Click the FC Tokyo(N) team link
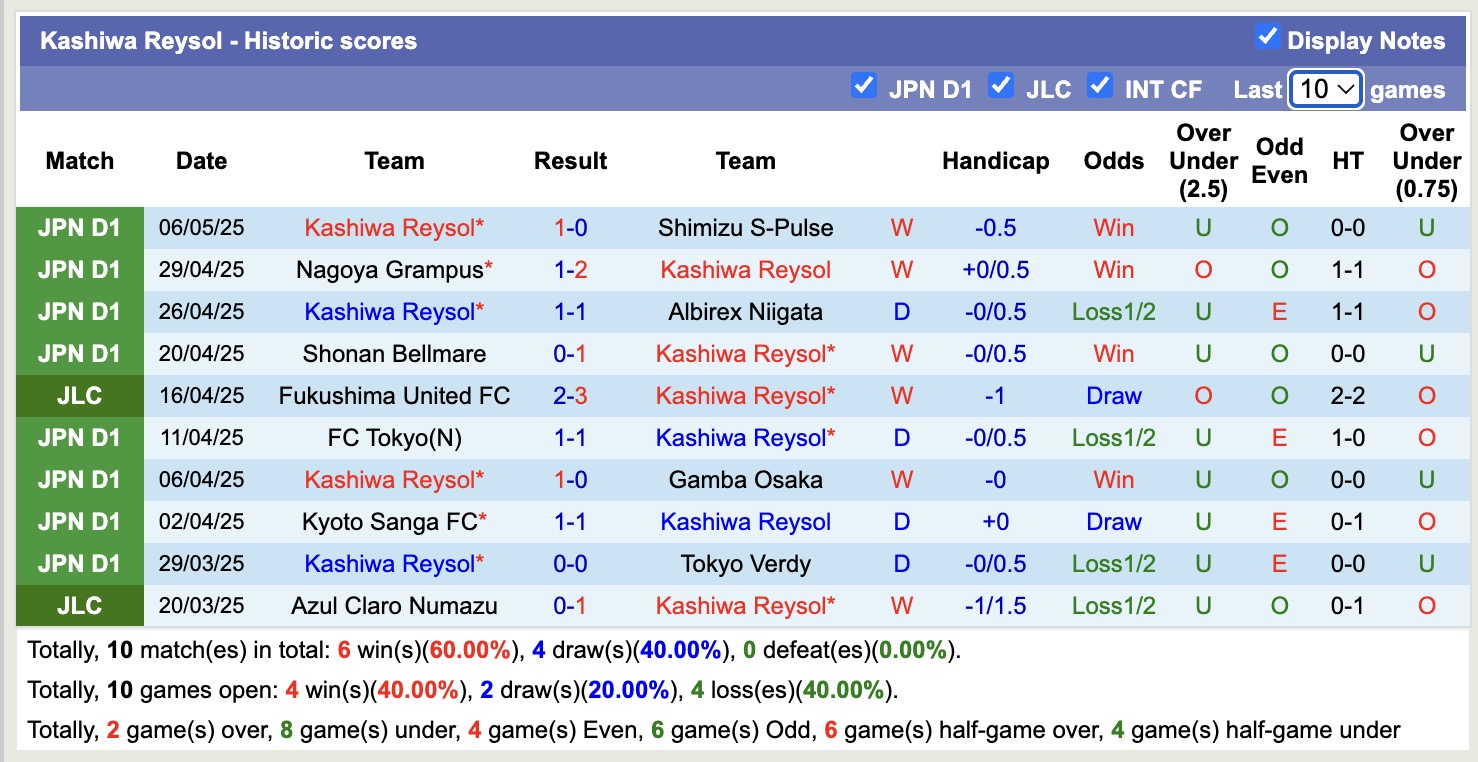The height and width of the screenshot is (762, 1478). coord(394,438)
